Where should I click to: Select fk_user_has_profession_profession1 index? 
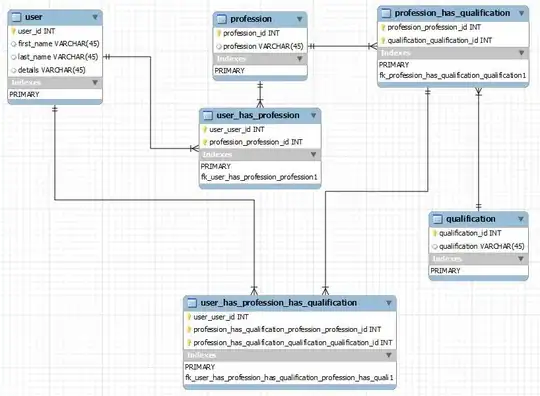click(x=260, y=177)
